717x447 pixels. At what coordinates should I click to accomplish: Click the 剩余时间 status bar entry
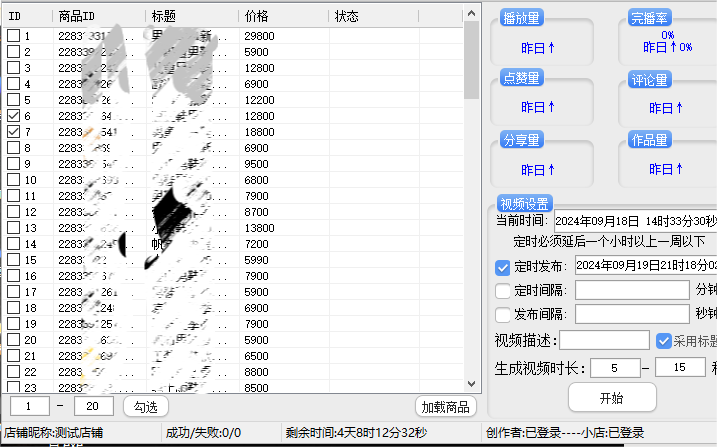(356, 432)
